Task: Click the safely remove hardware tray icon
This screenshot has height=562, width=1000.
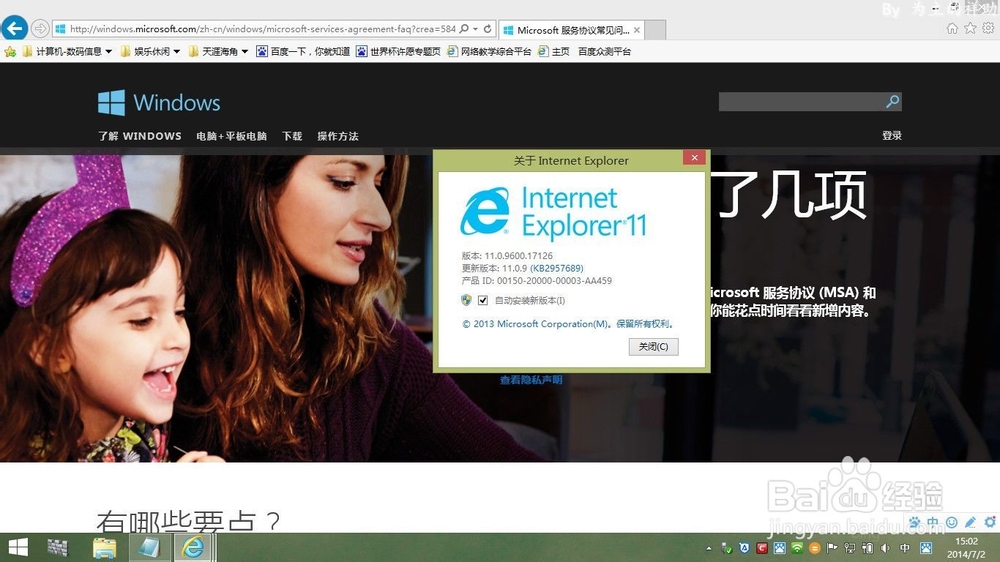Action: [726, 548]
